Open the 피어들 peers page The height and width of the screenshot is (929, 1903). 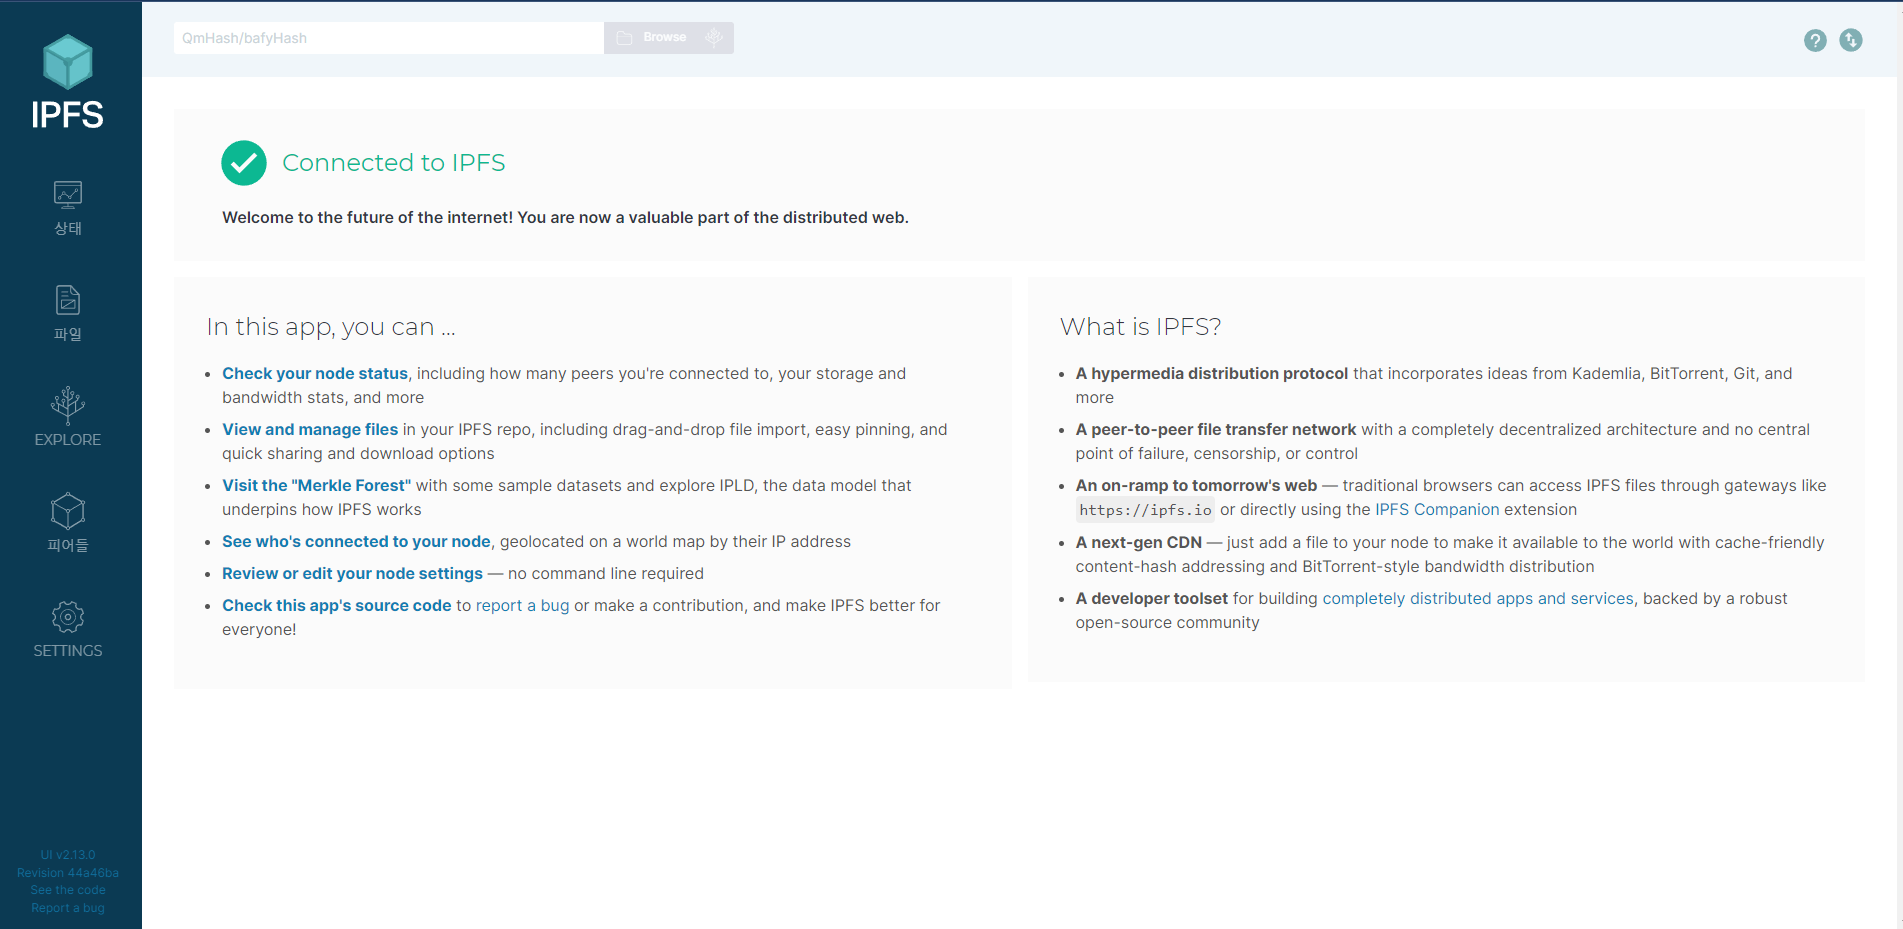pos(68,524)
